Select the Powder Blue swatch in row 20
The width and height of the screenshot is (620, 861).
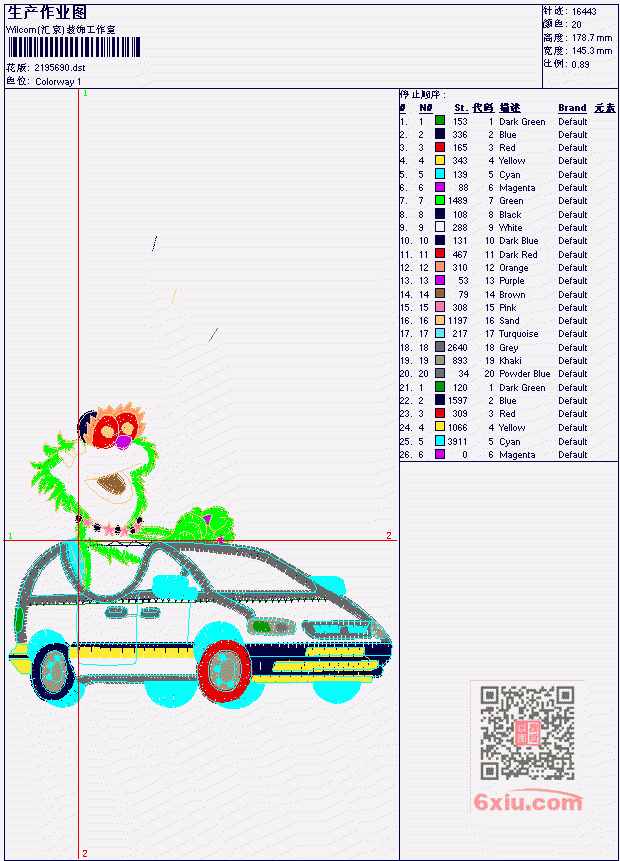440,374
